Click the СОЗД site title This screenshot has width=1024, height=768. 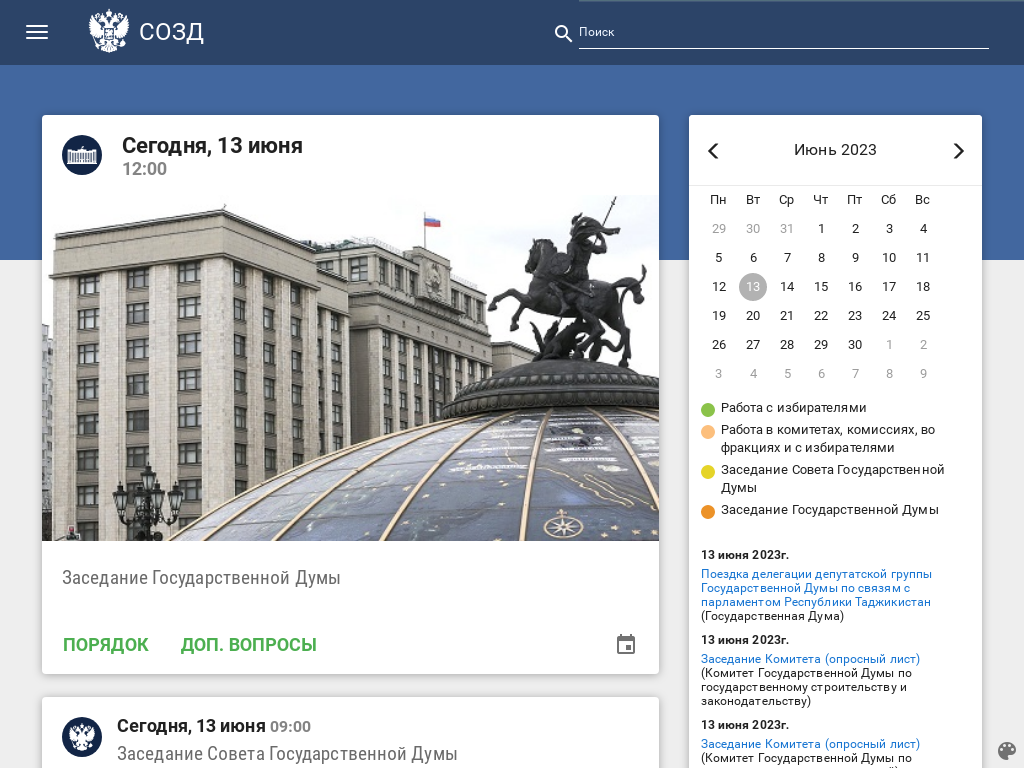coord(172,31)
